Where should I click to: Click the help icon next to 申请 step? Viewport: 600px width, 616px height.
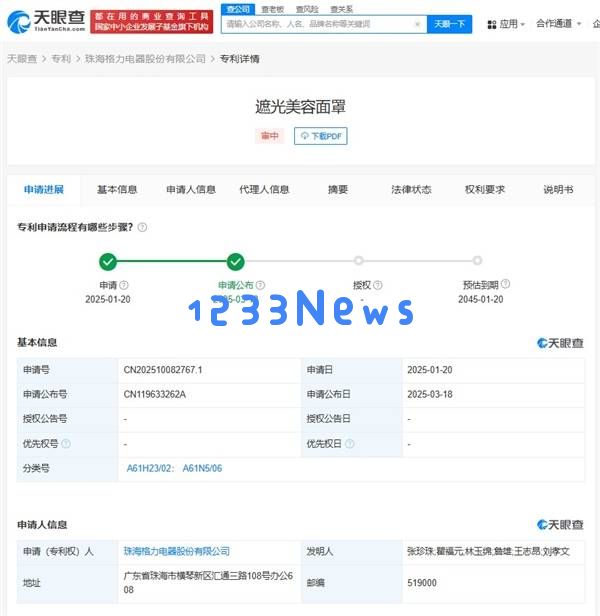[x=124, y=285]
